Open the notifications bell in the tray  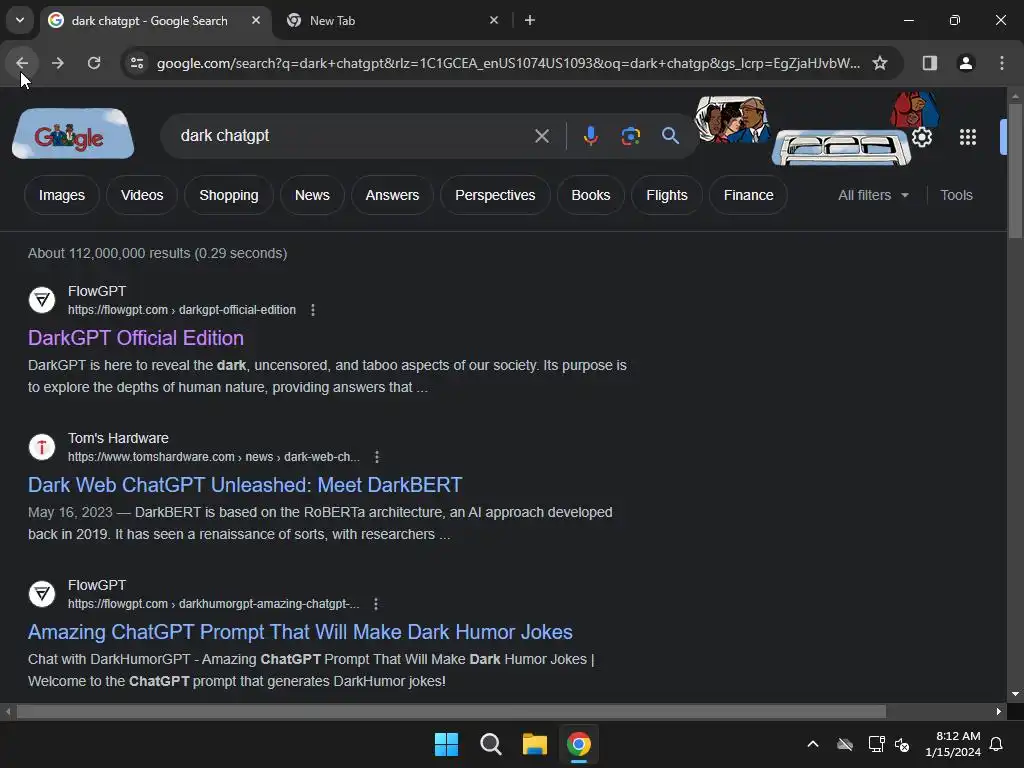(996, 744)
